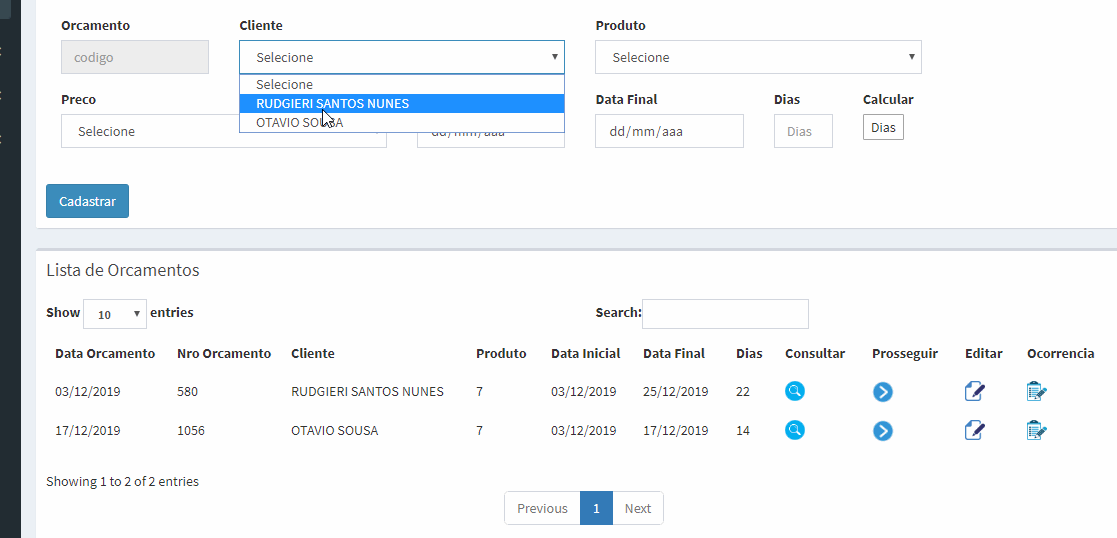Go to Previous page
Image resolution: width=1117 pixels, height=538 pixels.
(x=542, y=508)
